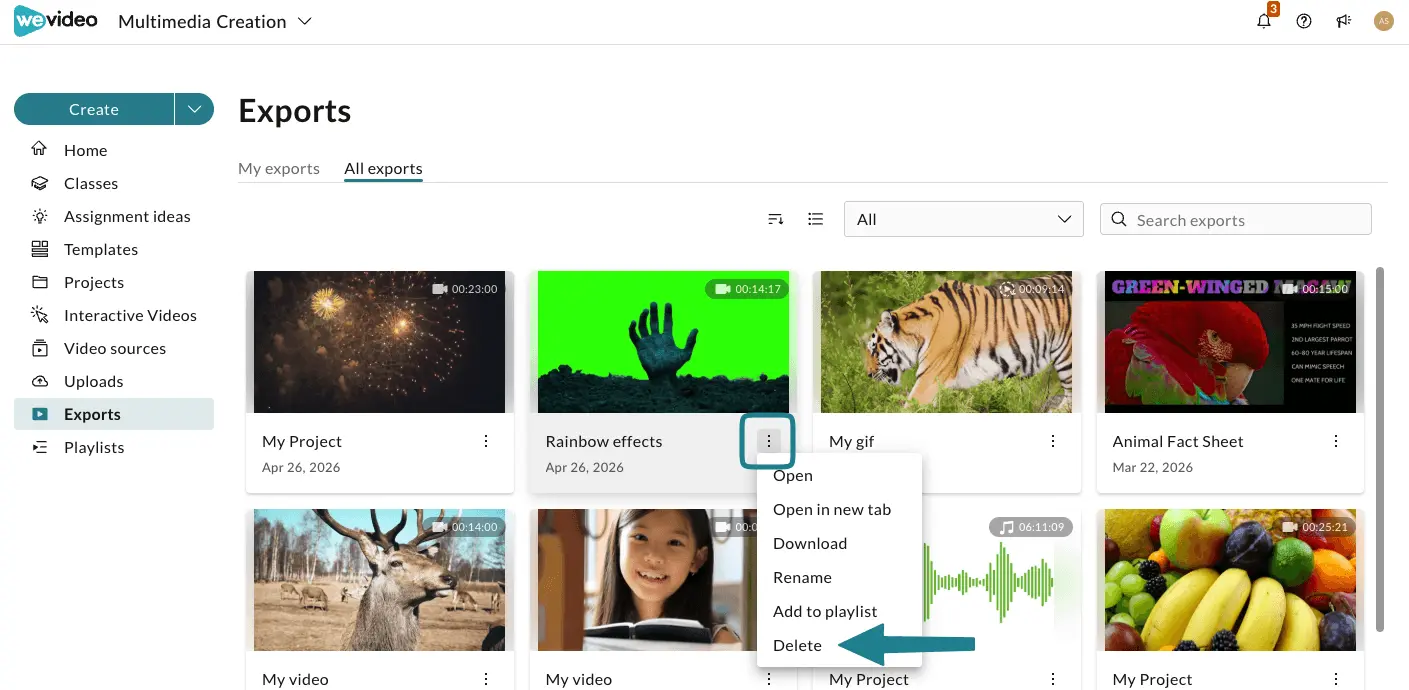The width and height of the screenshot is (1409, 690).
Task: Open more options for My gif
Action: pyautogui.click(x=1053, y=441)
